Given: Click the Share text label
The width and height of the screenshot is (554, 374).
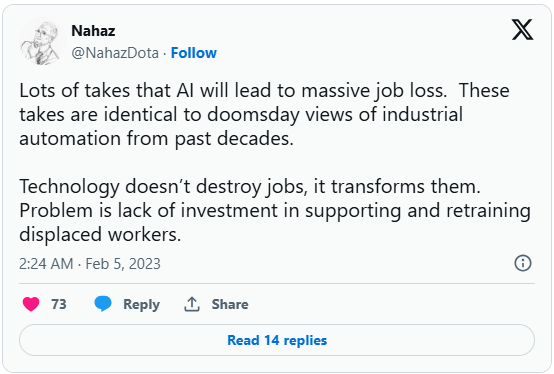Looking at the screenshot, I should (x=230, y=304).
